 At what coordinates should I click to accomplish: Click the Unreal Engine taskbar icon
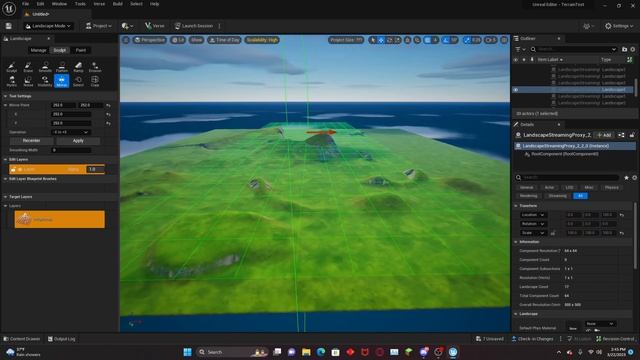453,352
